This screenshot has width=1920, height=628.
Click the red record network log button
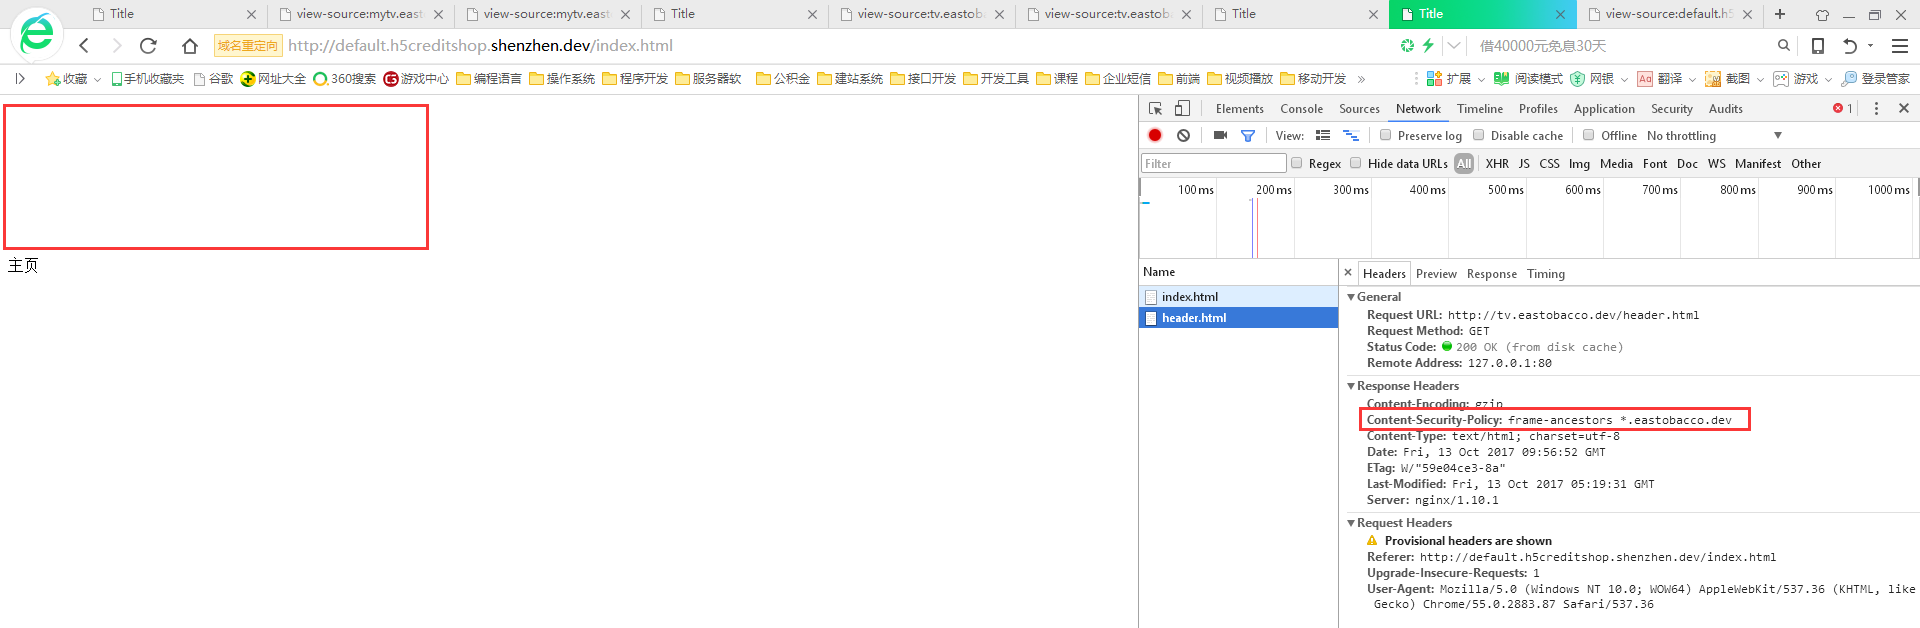pos(1155,135)
